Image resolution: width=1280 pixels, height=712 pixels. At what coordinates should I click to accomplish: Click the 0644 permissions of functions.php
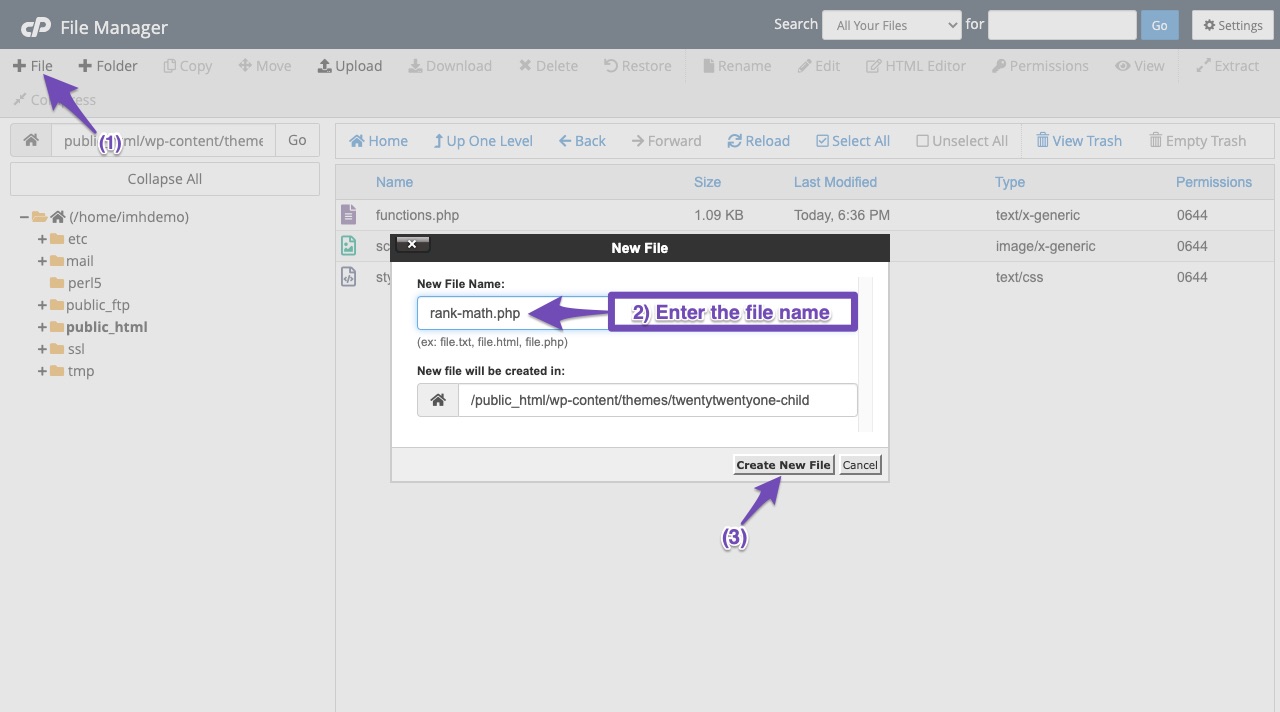pyautogui.click(x=1192, y=215)
